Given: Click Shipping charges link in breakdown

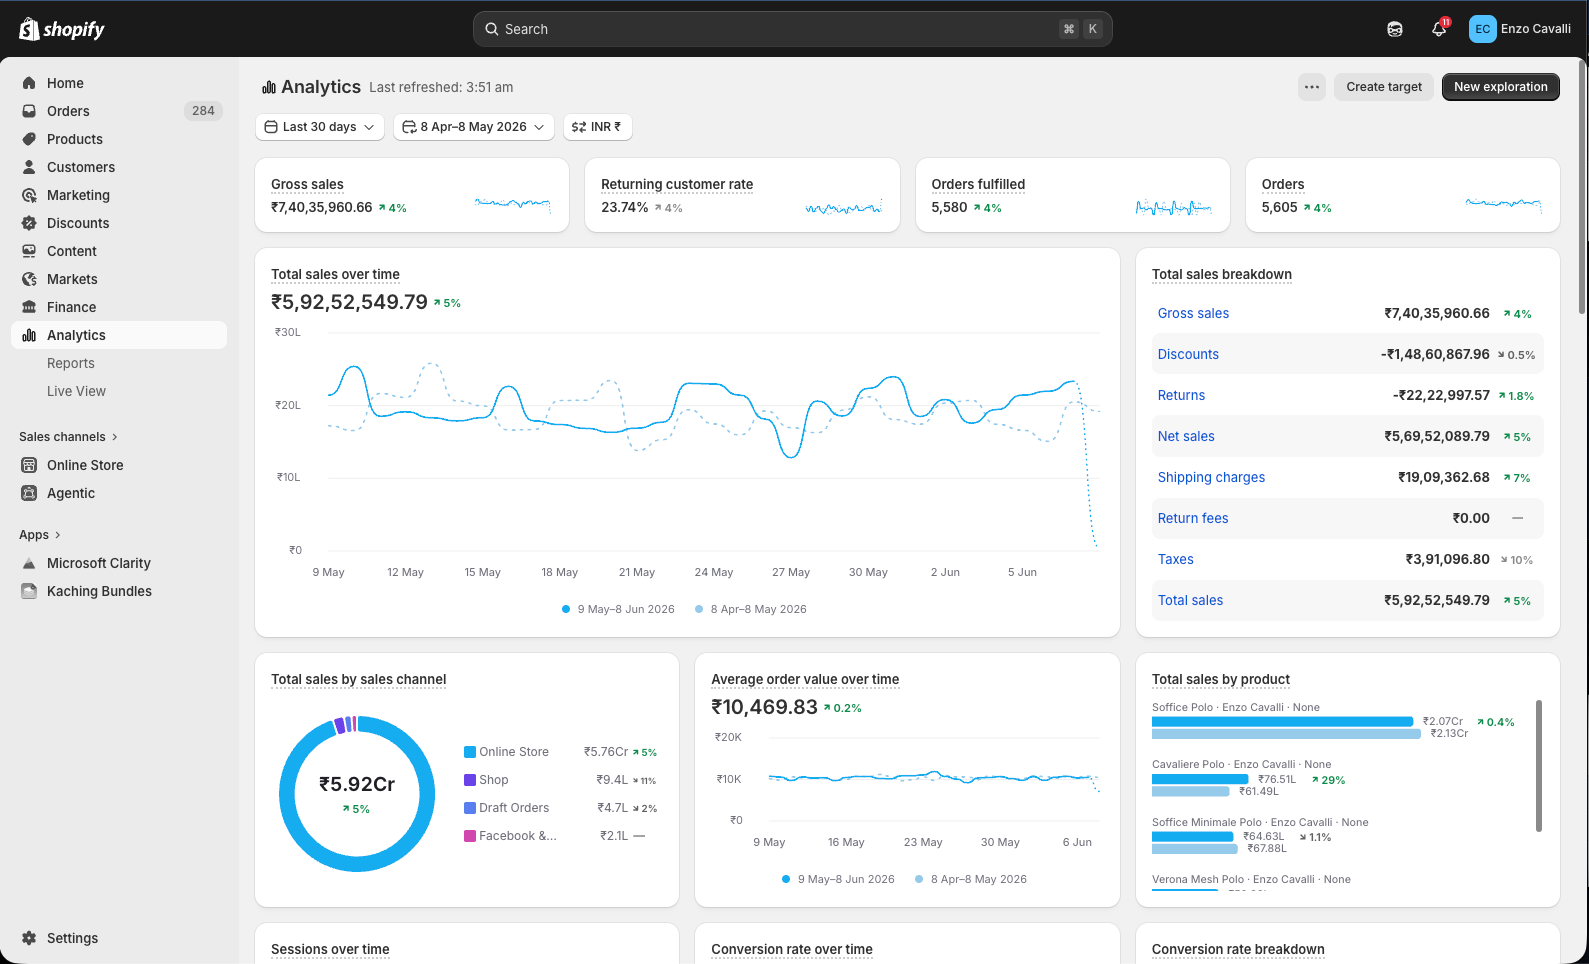Looking at the screenshot, I should 1211,477.
